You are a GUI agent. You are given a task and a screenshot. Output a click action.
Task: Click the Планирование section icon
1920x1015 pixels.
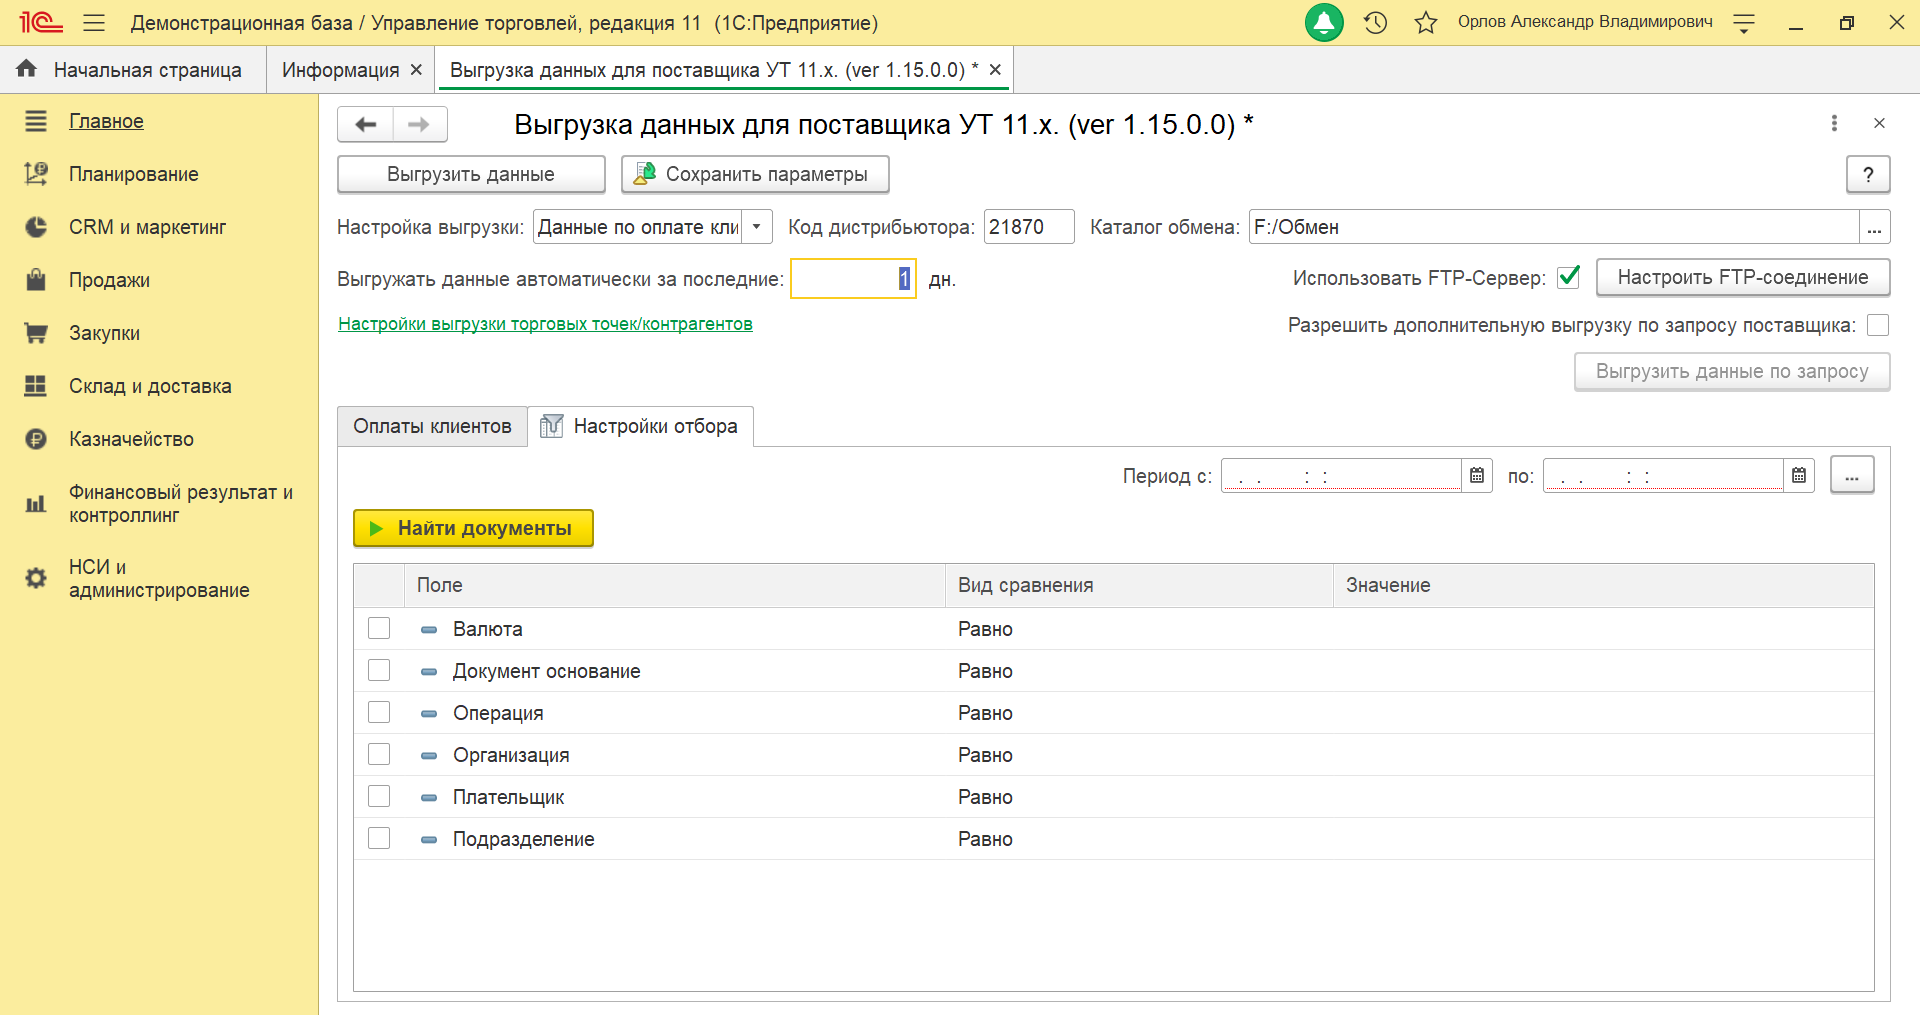point(36,174)
